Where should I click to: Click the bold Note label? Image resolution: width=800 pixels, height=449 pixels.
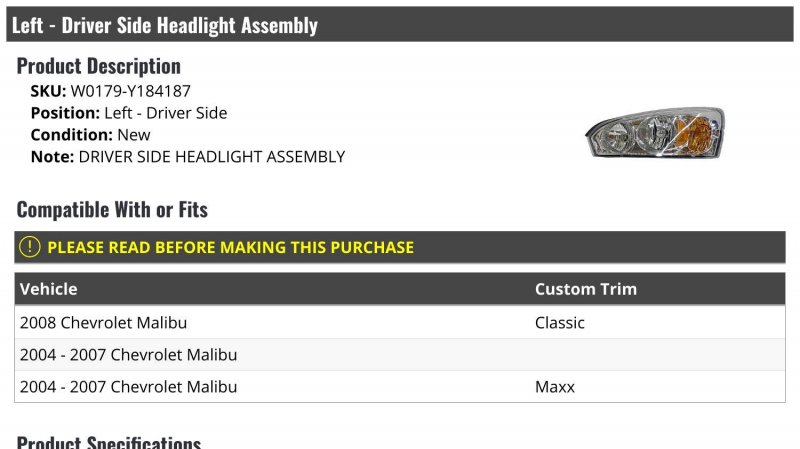52,157
